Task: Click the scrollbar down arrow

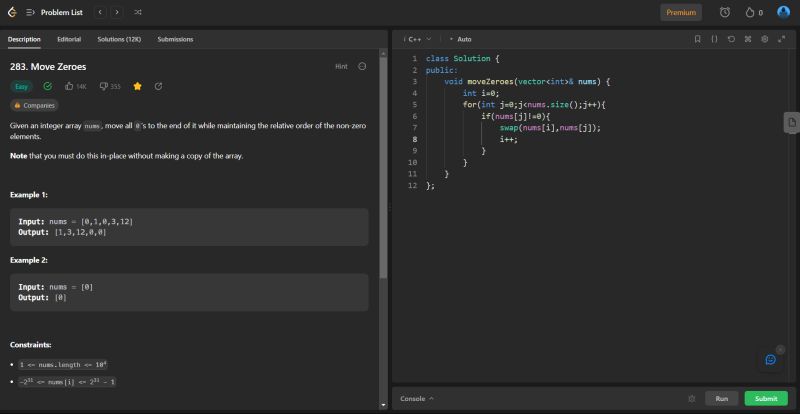Action: 383,406
